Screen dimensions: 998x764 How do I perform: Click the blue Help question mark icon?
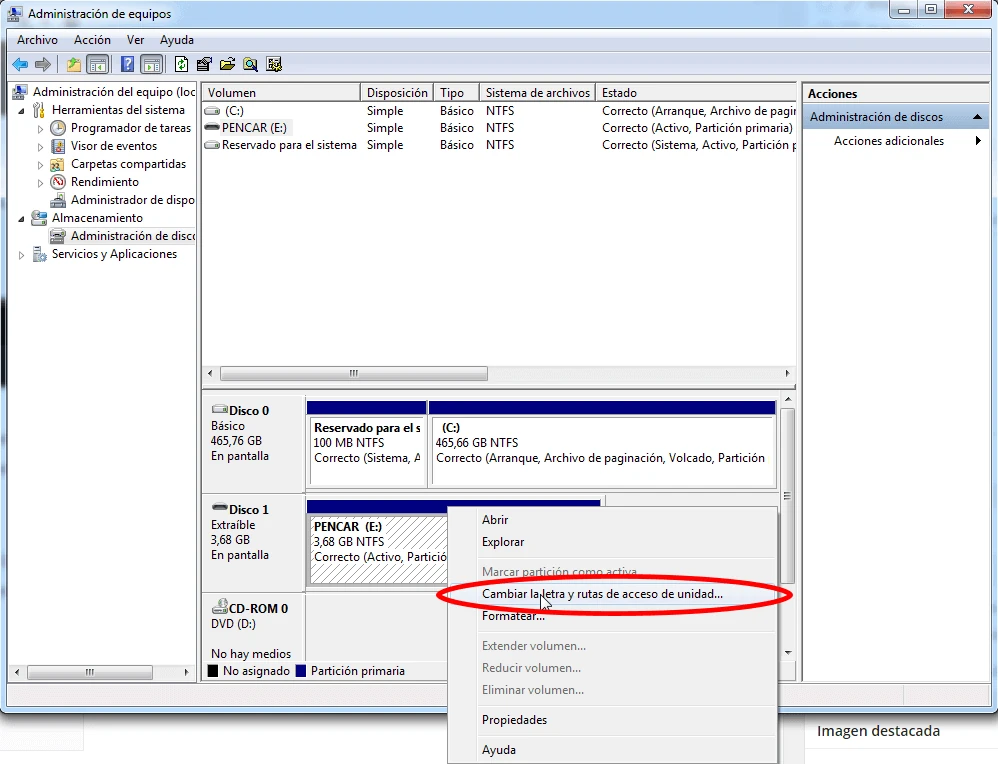tap(127, 64)
